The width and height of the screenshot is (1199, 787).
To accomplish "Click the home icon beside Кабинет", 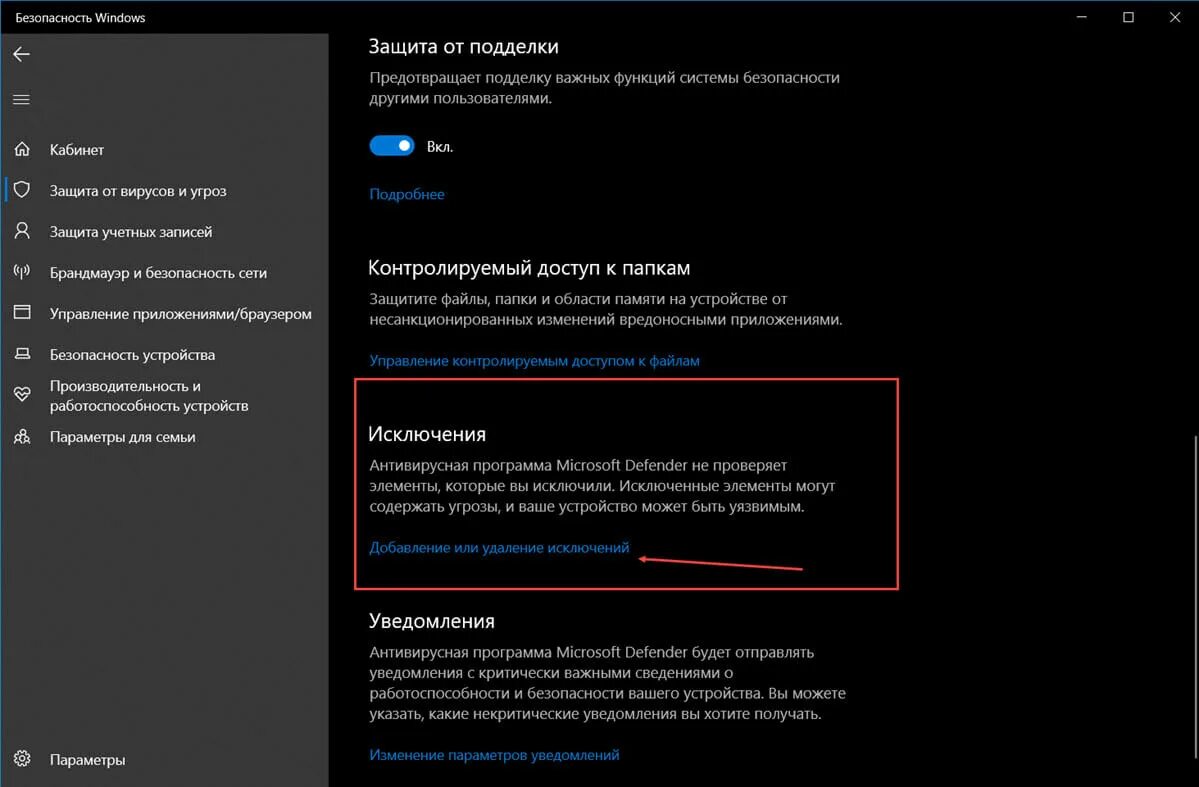I will (22, 149).
